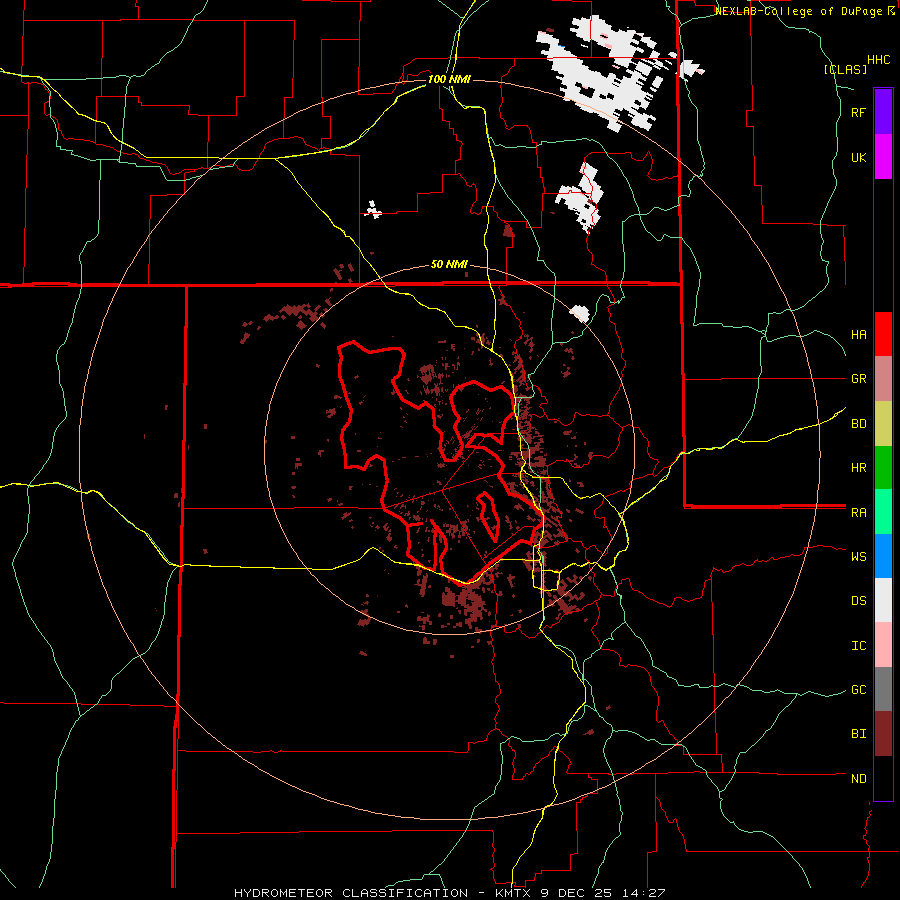
Task: Click the 100 NMI range ring label
Action: point(449,79)
